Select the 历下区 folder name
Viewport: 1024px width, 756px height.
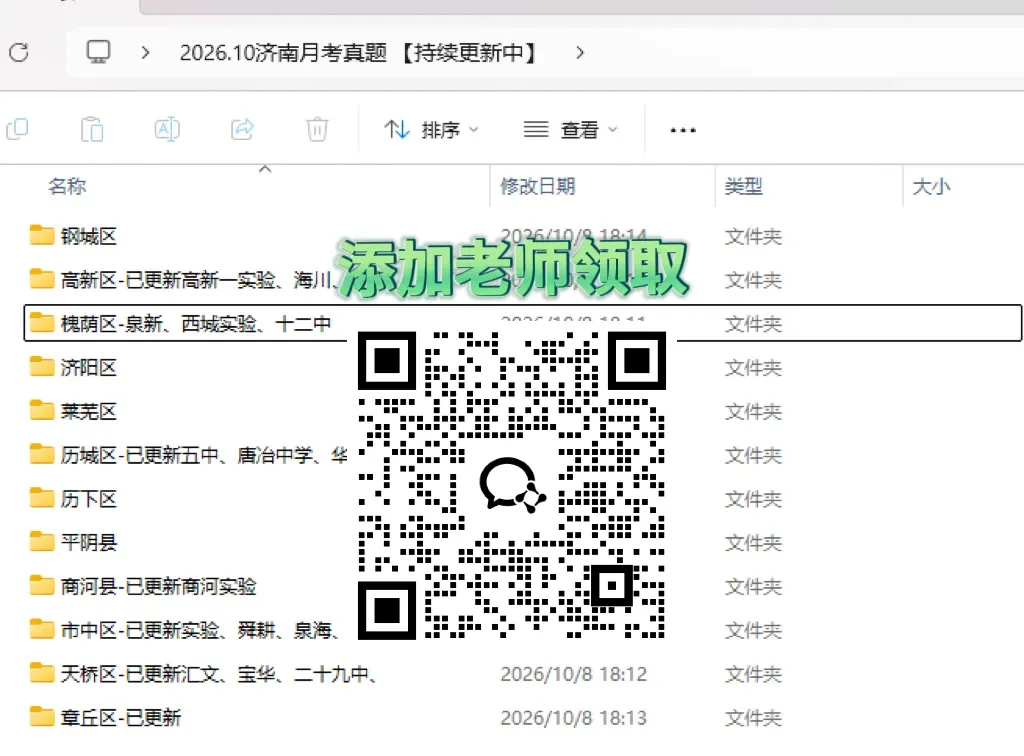pyautogui.click(x=89, y=499)
